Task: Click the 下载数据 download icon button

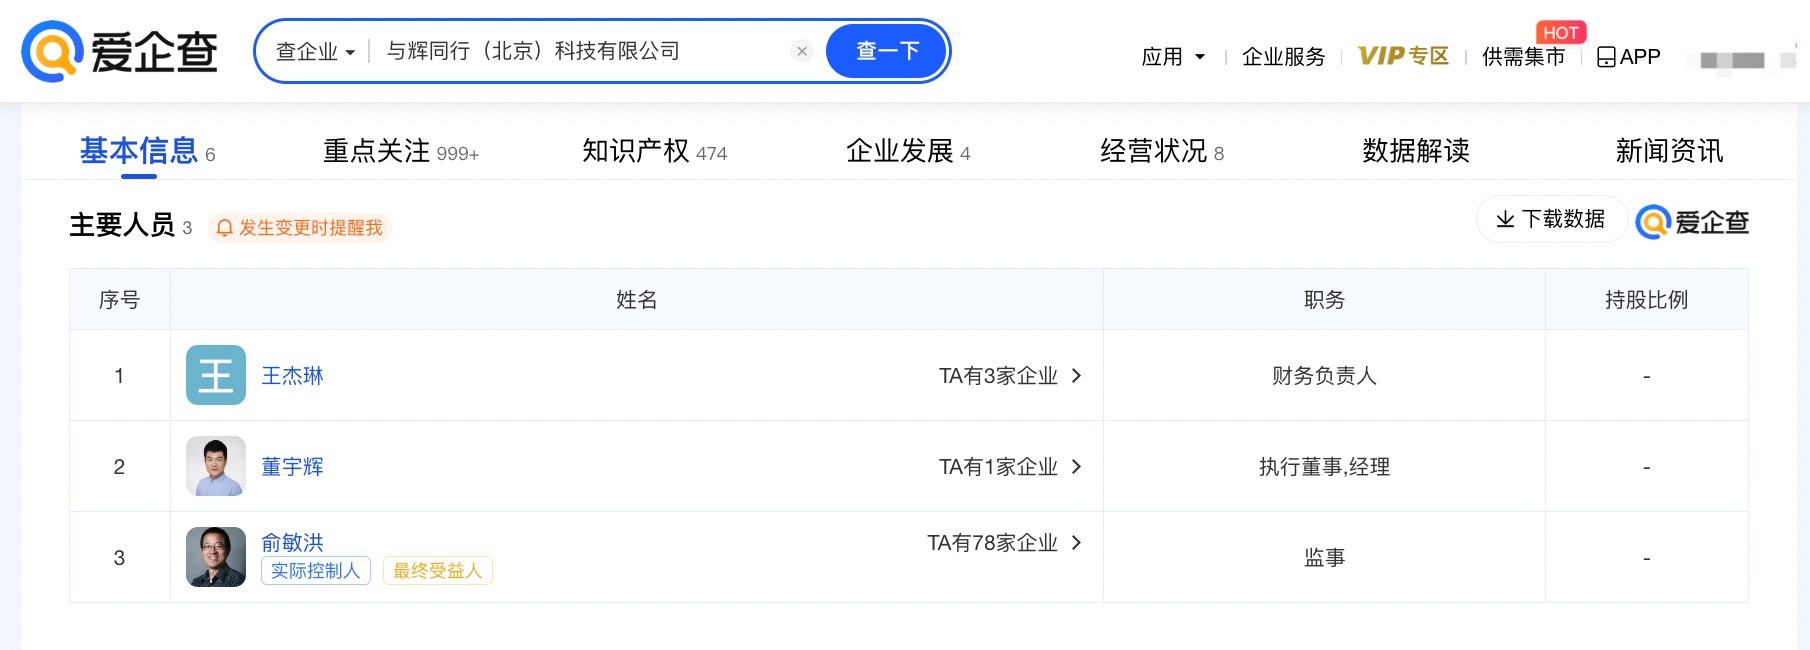Action: coord(1505,219)
